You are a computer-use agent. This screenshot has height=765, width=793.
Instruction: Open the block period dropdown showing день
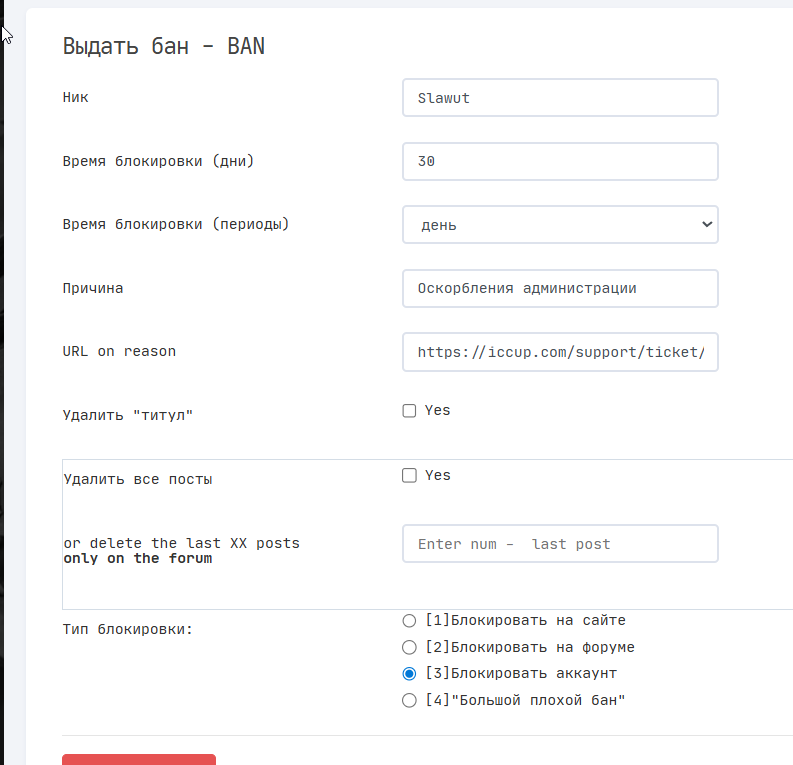[560, 225]
